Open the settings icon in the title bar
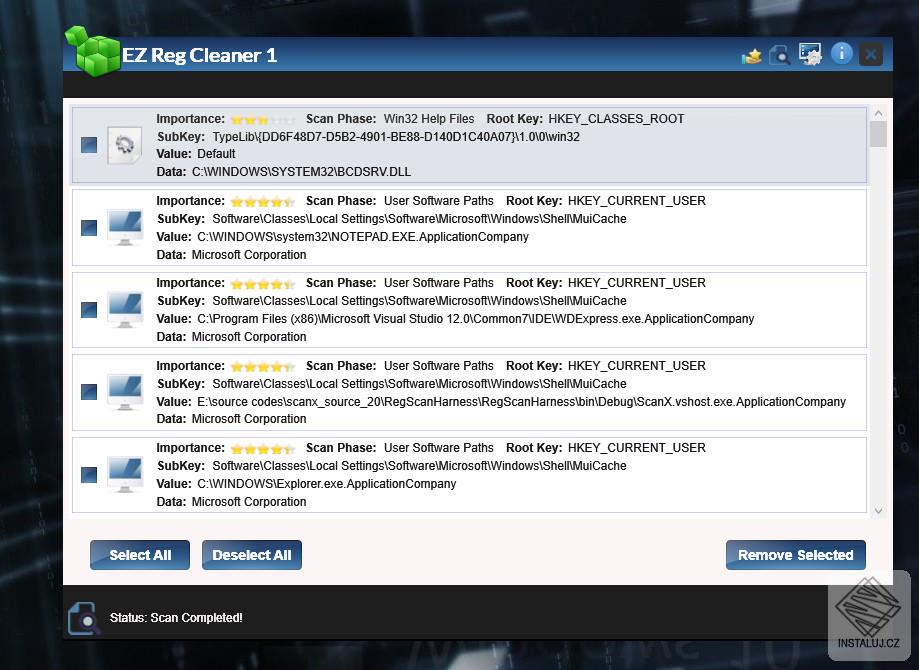Screen dimensions: 919x670 (x=810, y=55)
